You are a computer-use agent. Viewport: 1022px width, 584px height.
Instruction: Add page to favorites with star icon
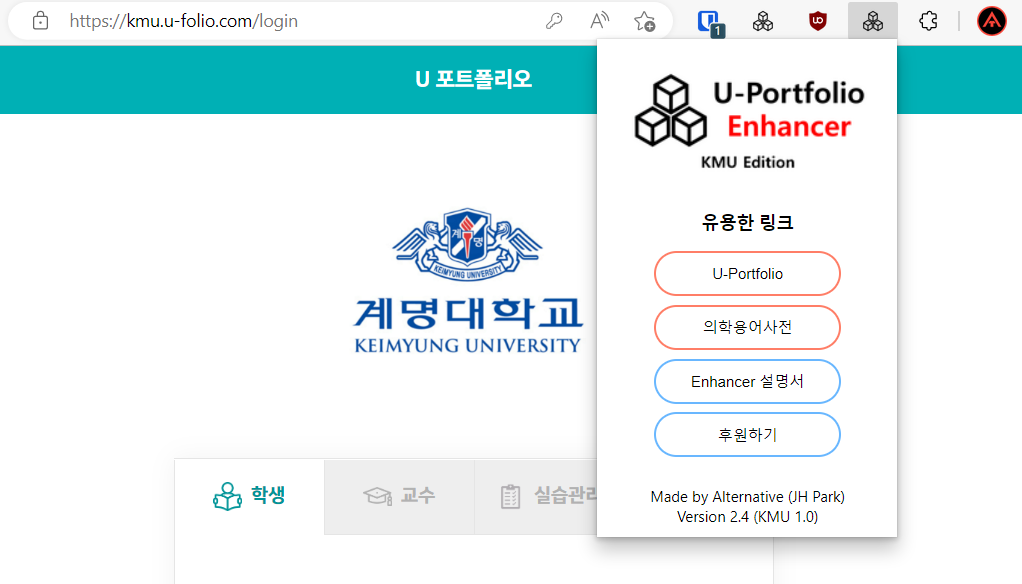pyautogui.click(x=645, y=21)
